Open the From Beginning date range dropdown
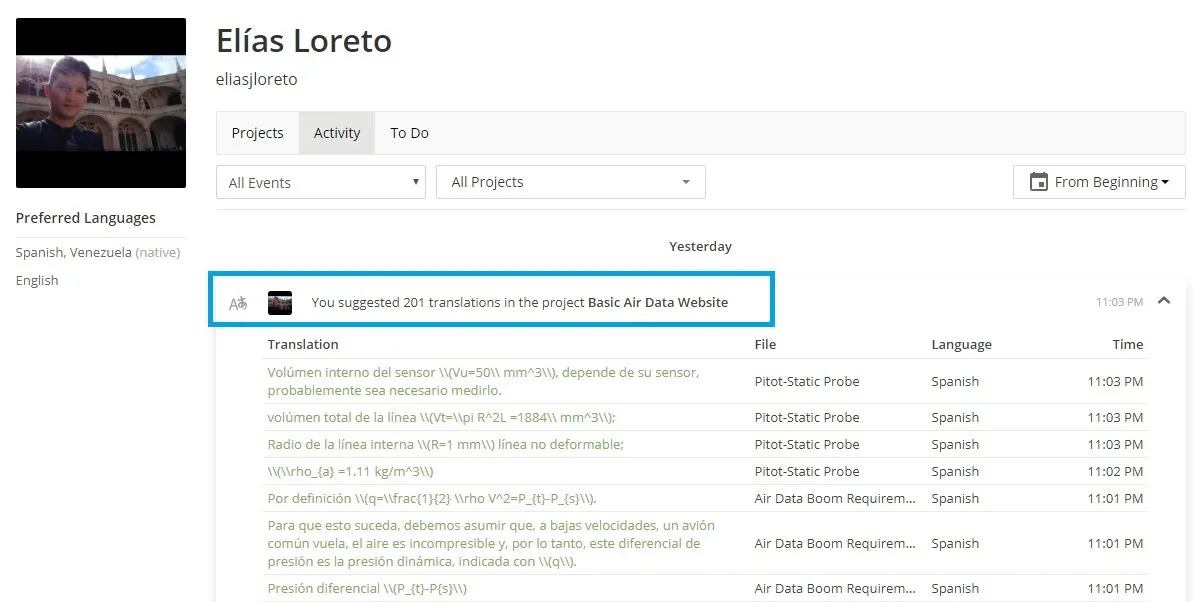1193x602 pixels. [1099, 182]
